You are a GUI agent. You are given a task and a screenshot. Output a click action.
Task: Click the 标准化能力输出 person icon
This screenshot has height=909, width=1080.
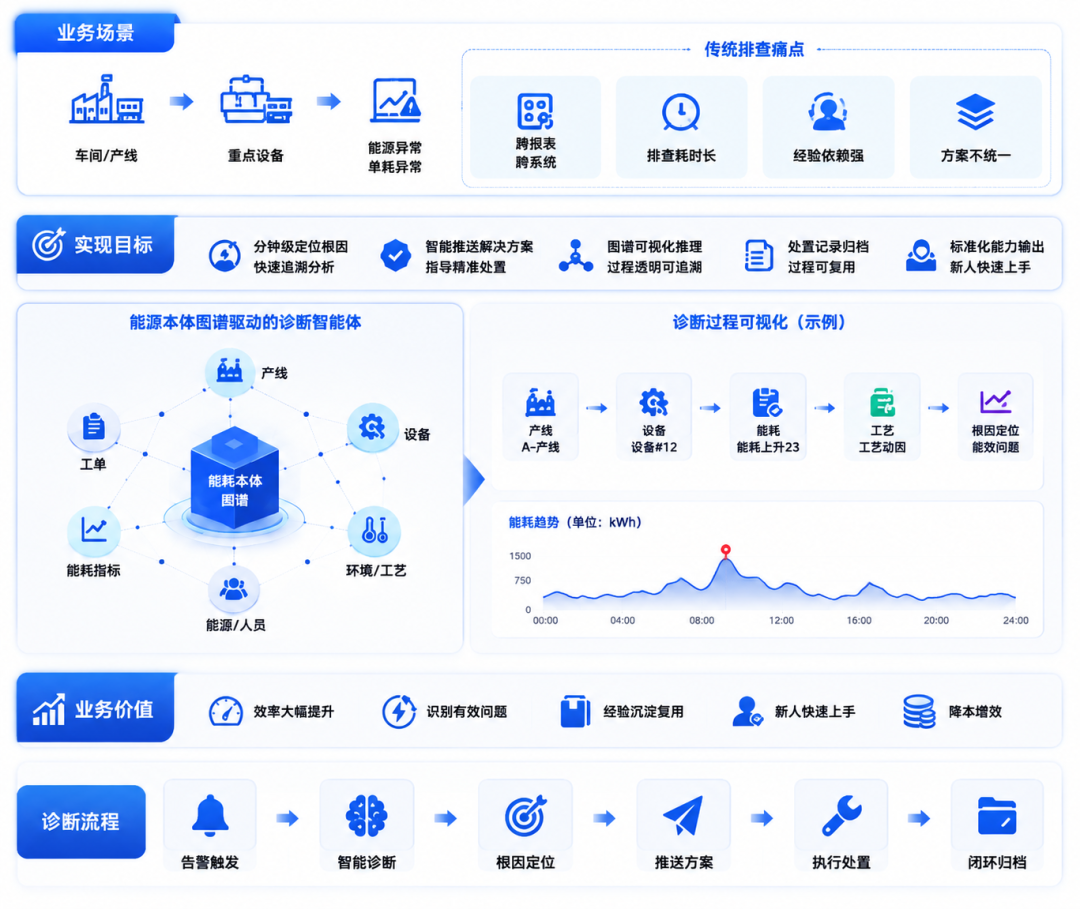[921, 255]
